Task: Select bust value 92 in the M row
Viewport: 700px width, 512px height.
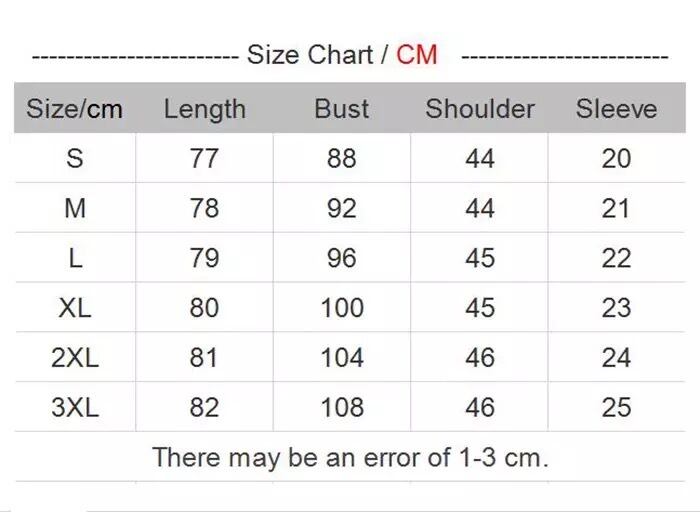Action: [x=341, y=208]
